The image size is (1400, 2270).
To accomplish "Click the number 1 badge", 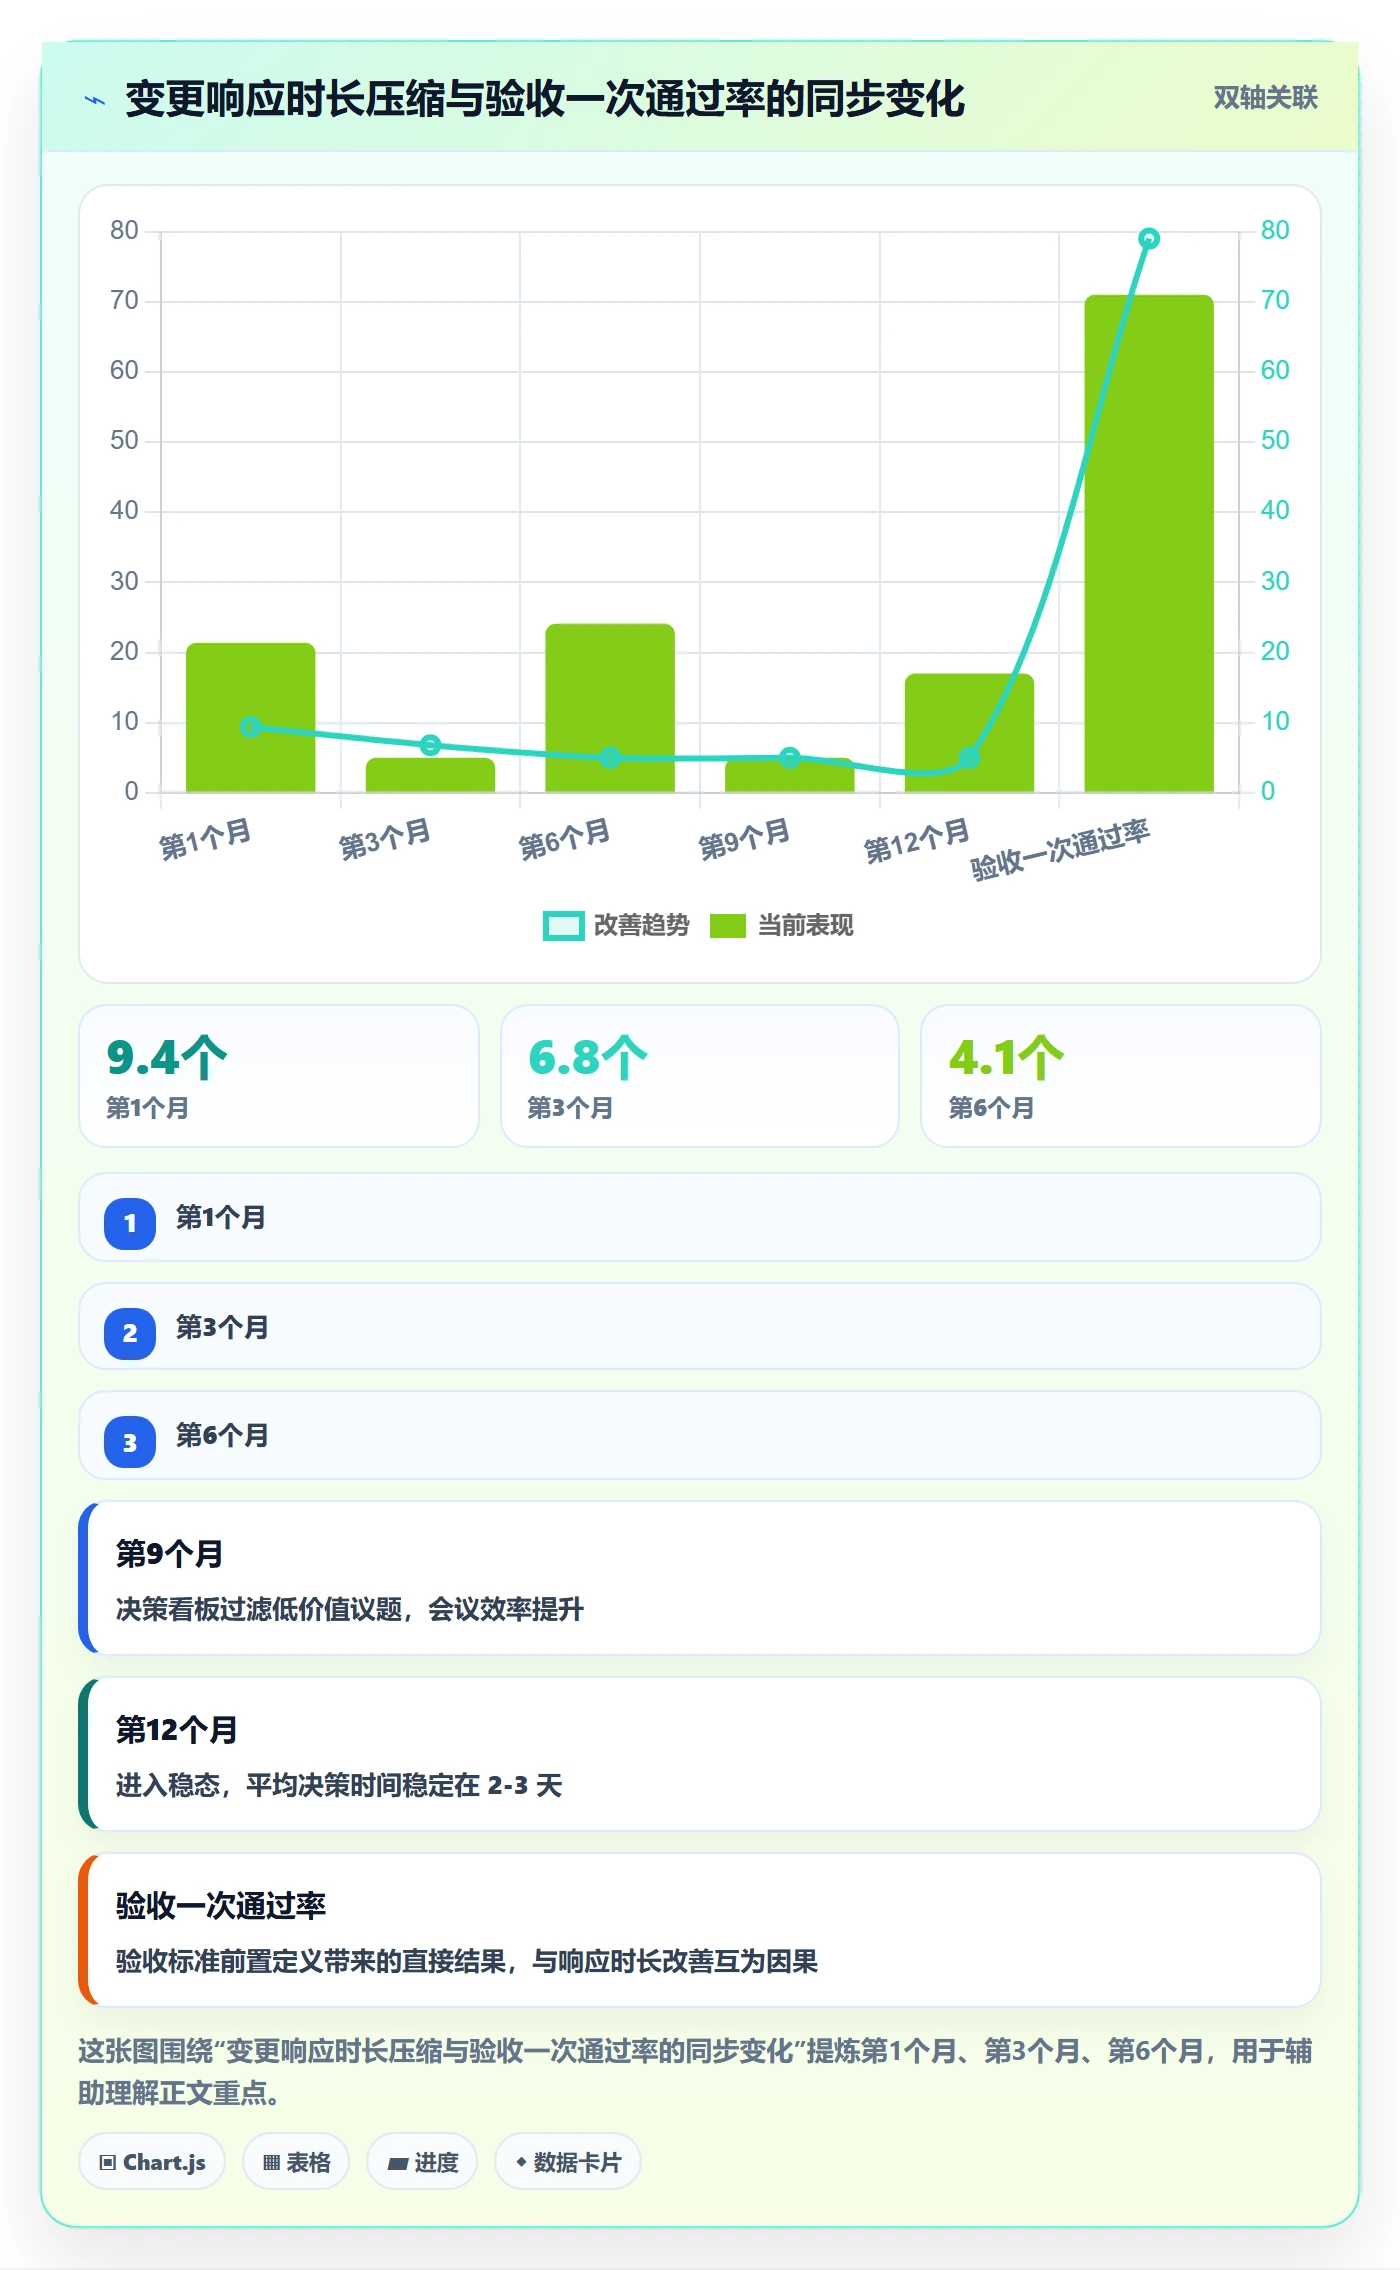I will click(130, 1224).
